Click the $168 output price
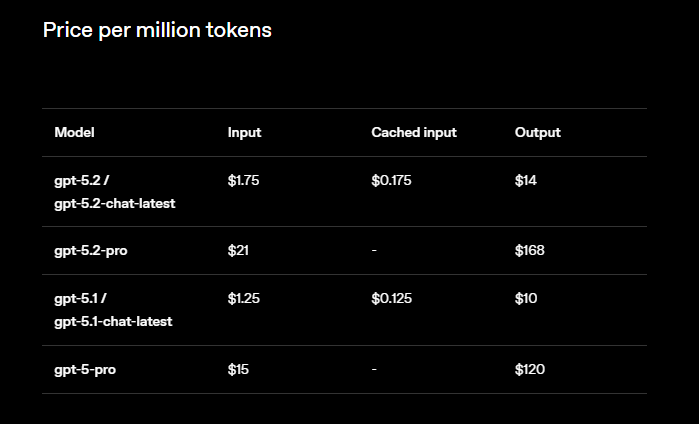The width and height of the screenshot is (699, 424). (530, 250)
